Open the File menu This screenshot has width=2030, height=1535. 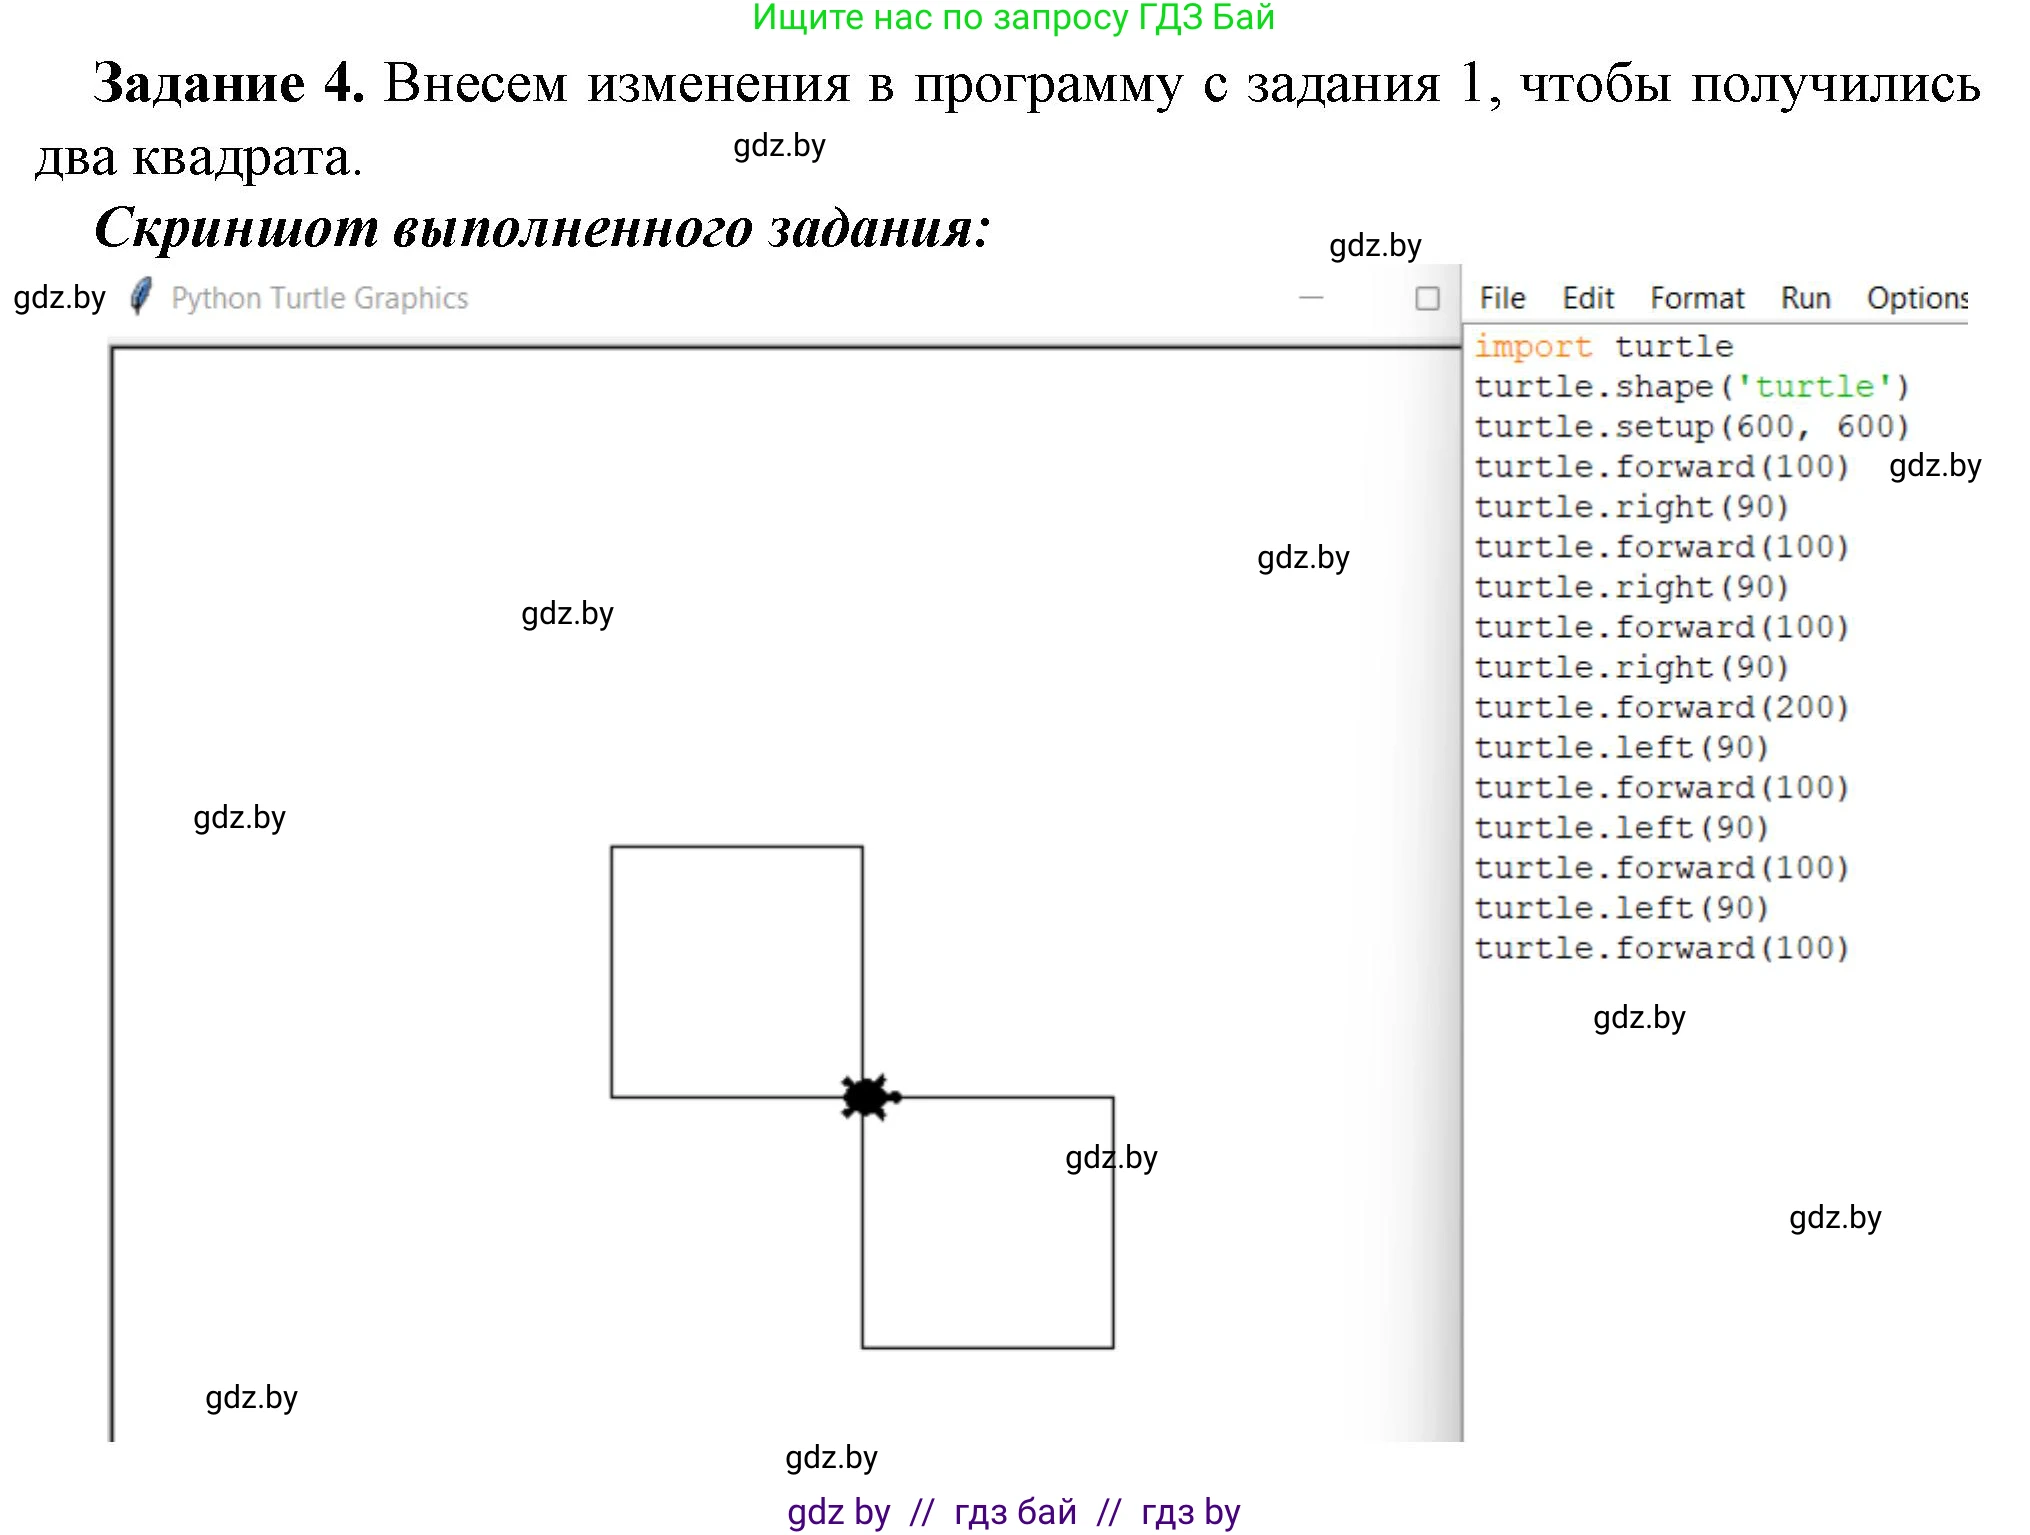coord(1501,298)
